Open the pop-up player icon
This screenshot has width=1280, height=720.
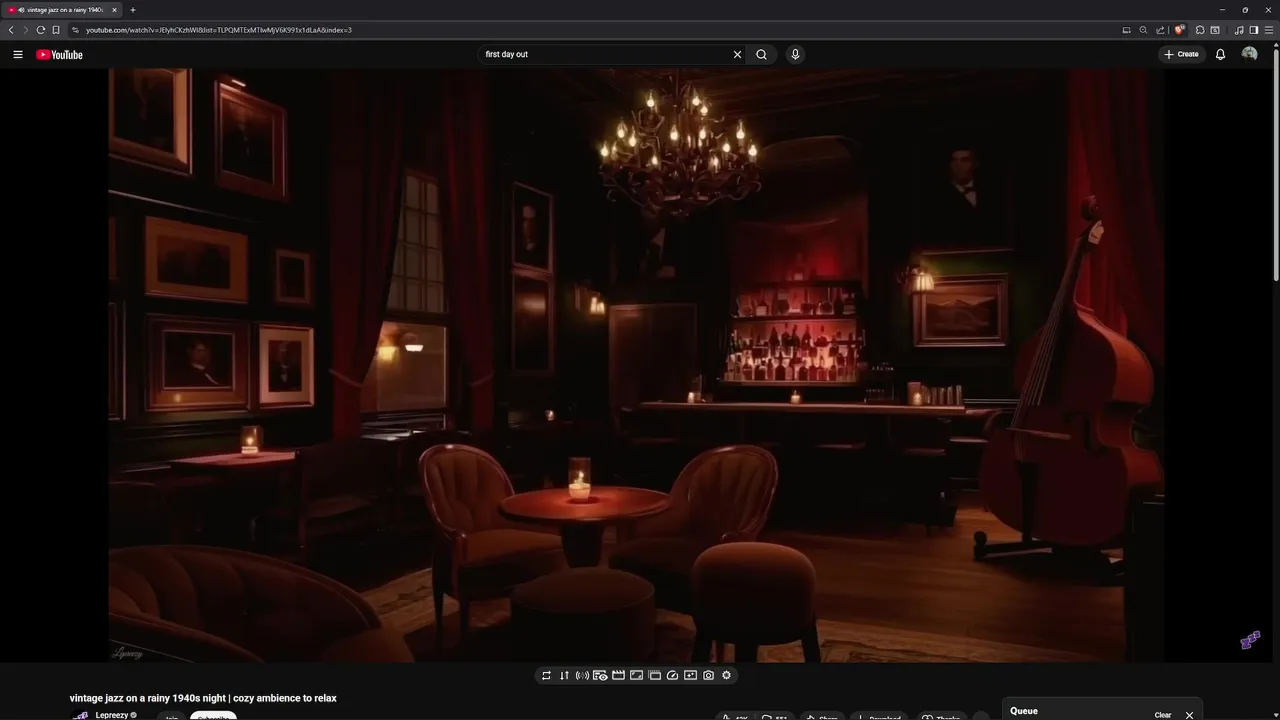(654, 675)
